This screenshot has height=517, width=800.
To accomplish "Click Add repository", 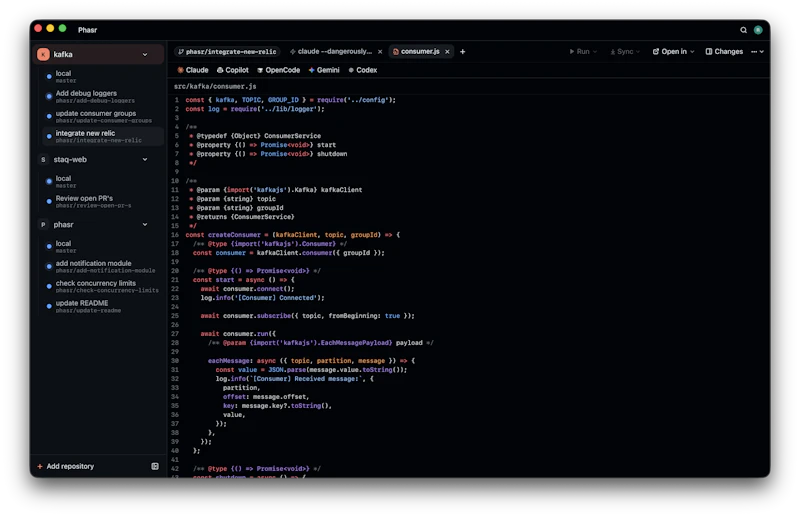I will point(70,466).
